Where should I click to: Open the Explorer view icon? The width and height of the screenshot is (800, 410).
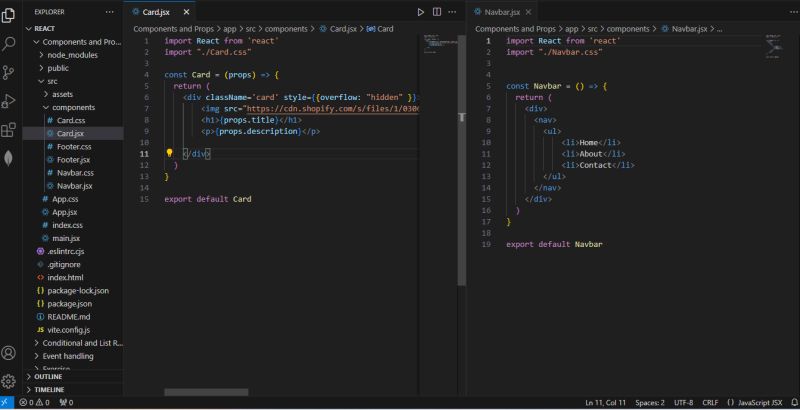[x=9, y=15]
